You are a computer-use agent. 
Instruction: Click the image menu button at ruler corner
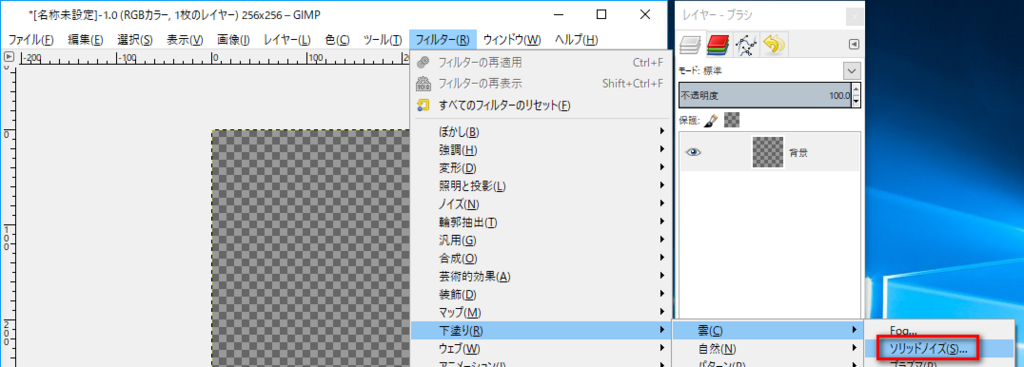(x=8, y=57)
